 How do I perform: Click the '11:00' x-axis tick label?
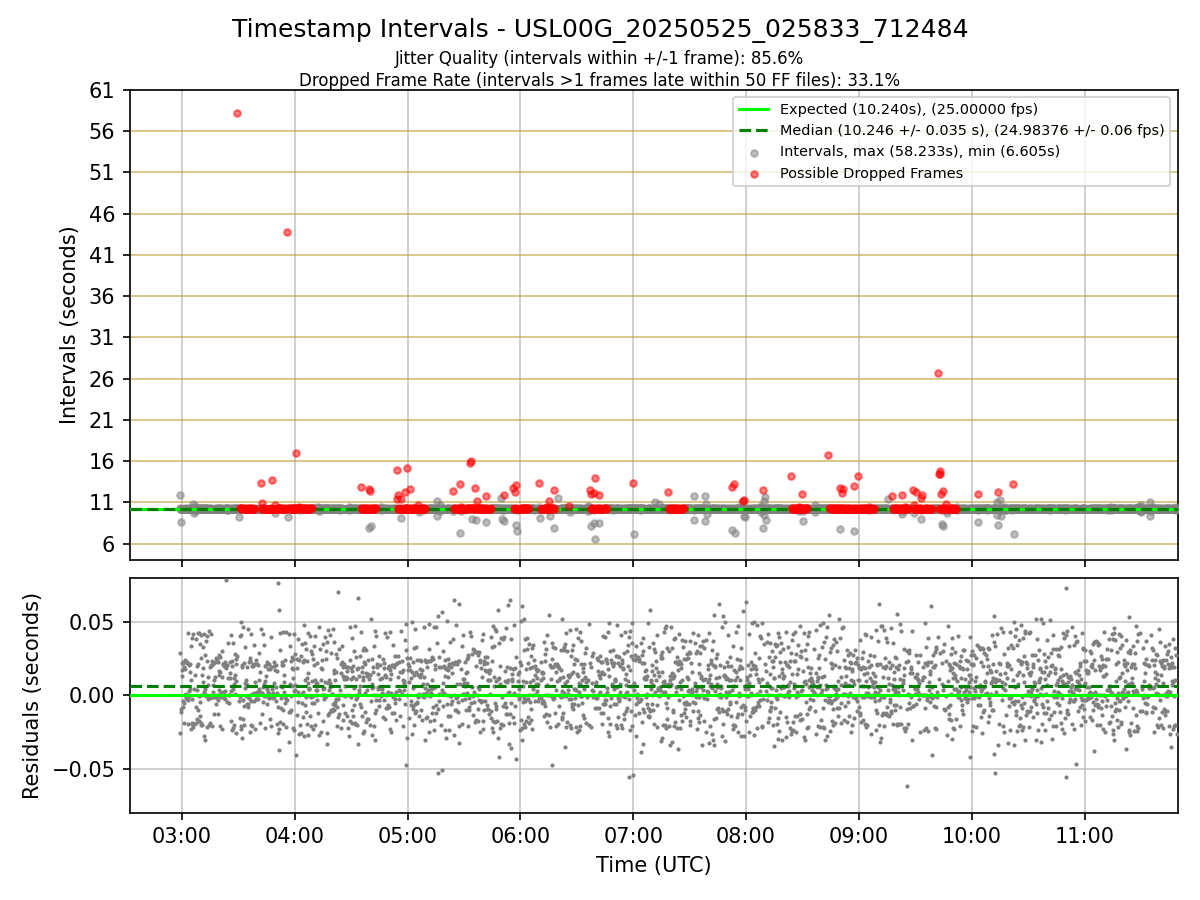point(1085,835)
